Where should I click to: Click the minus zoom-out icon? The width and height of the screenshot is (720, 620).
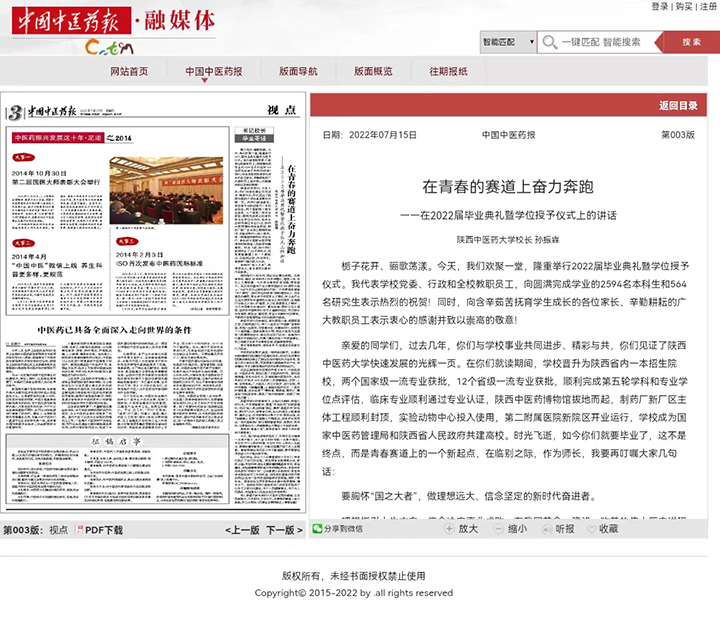click(498, 529)
